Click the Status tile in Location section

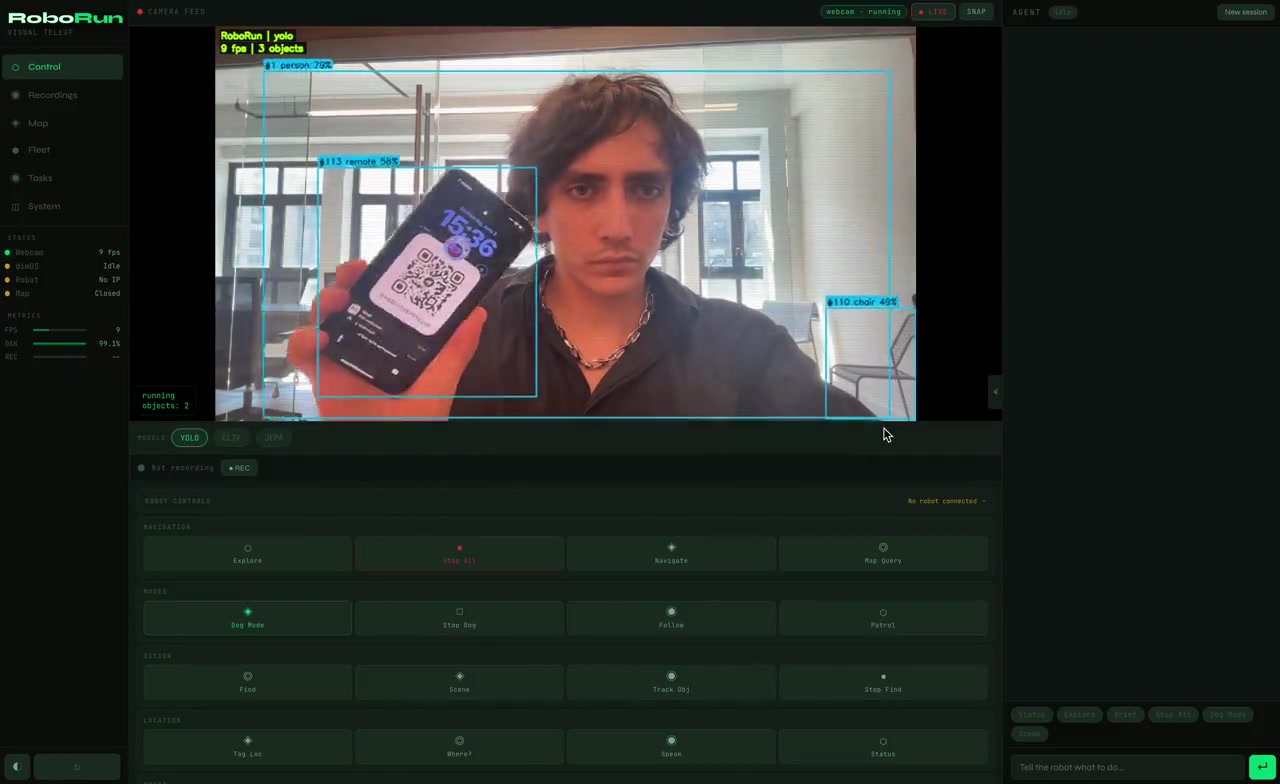[883, 747]
